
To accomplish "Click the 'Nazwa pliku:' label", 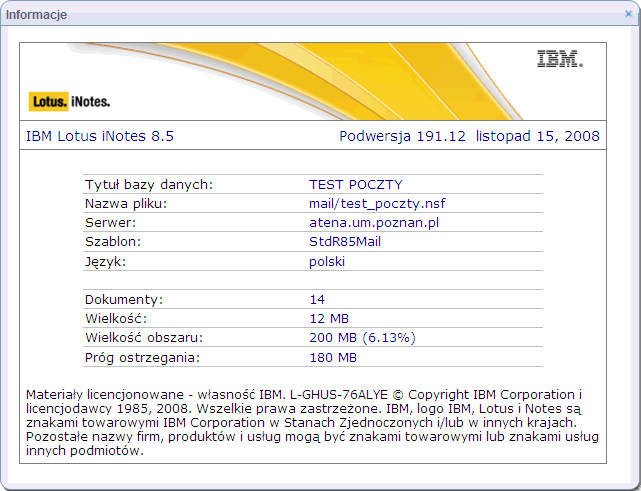I will click(126, 204).
